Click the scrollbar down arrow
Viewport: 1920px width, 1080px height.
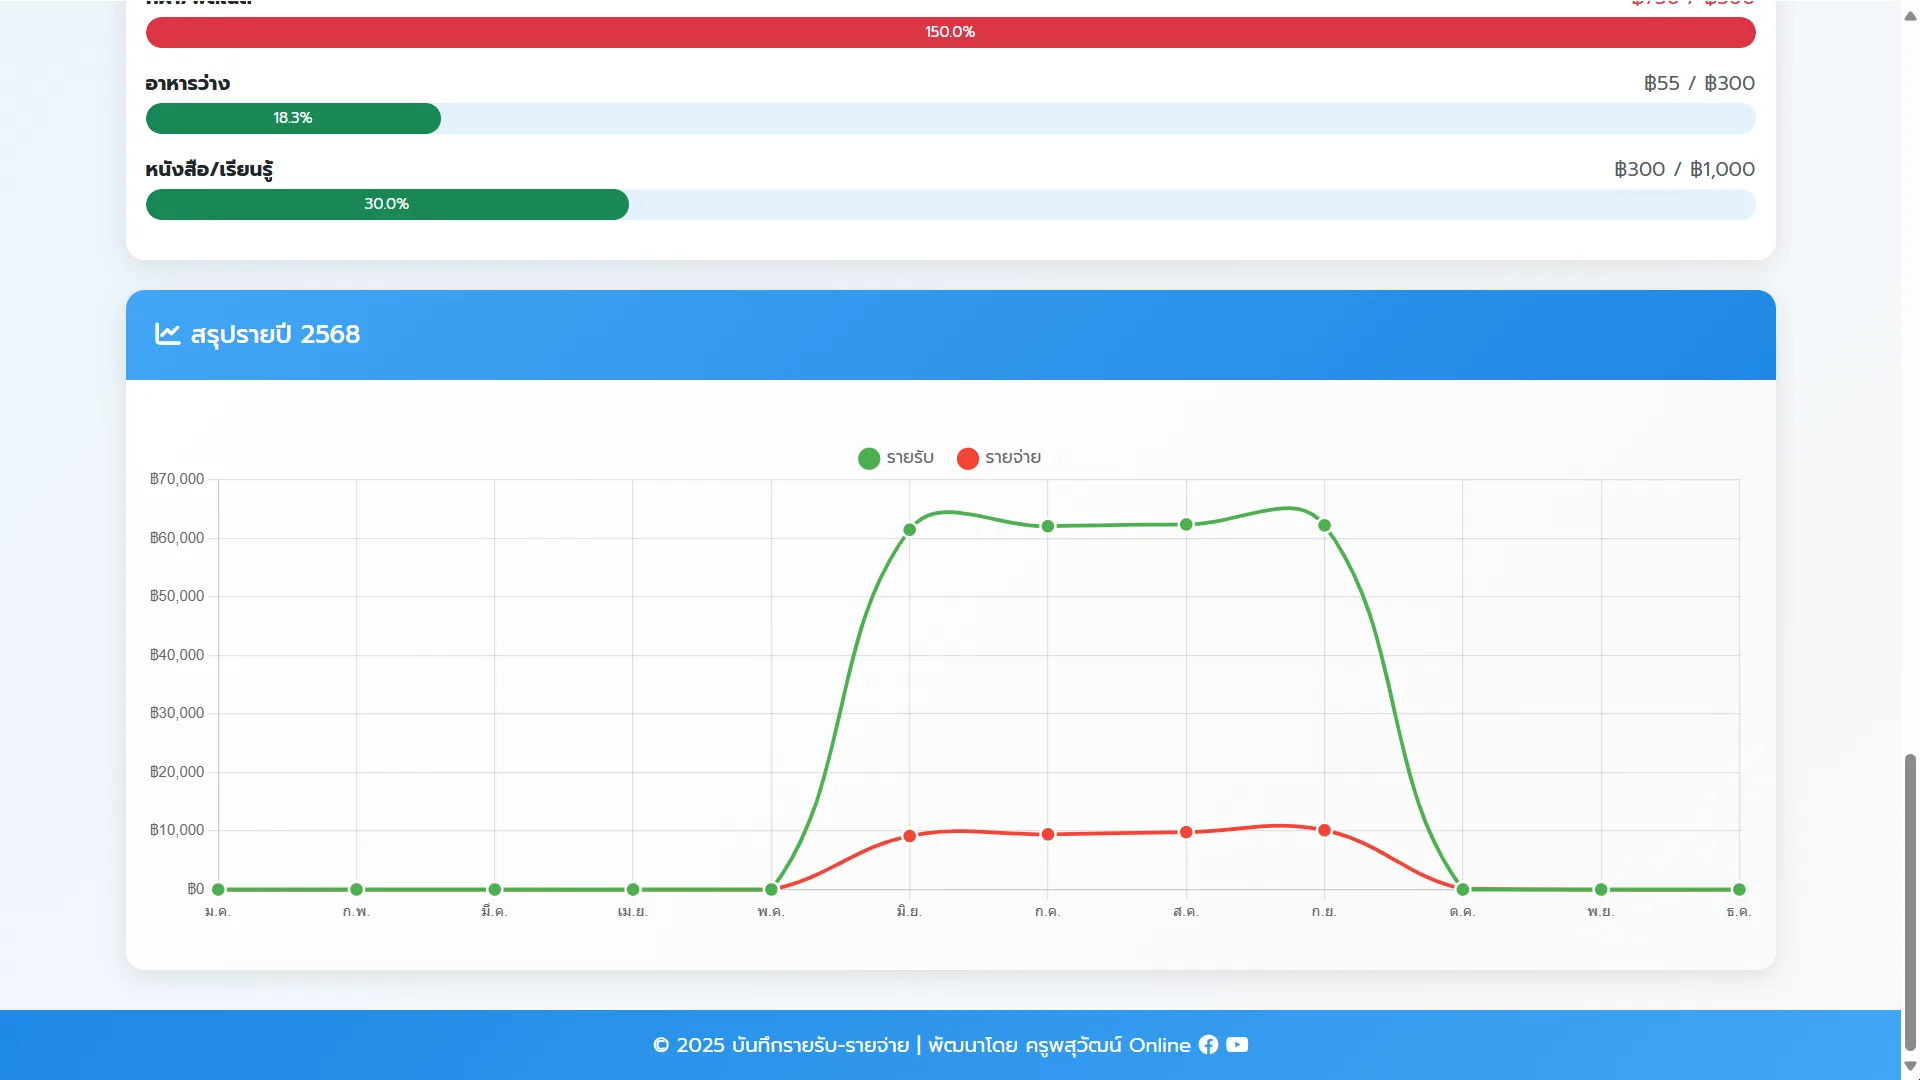point(1910,1066)
